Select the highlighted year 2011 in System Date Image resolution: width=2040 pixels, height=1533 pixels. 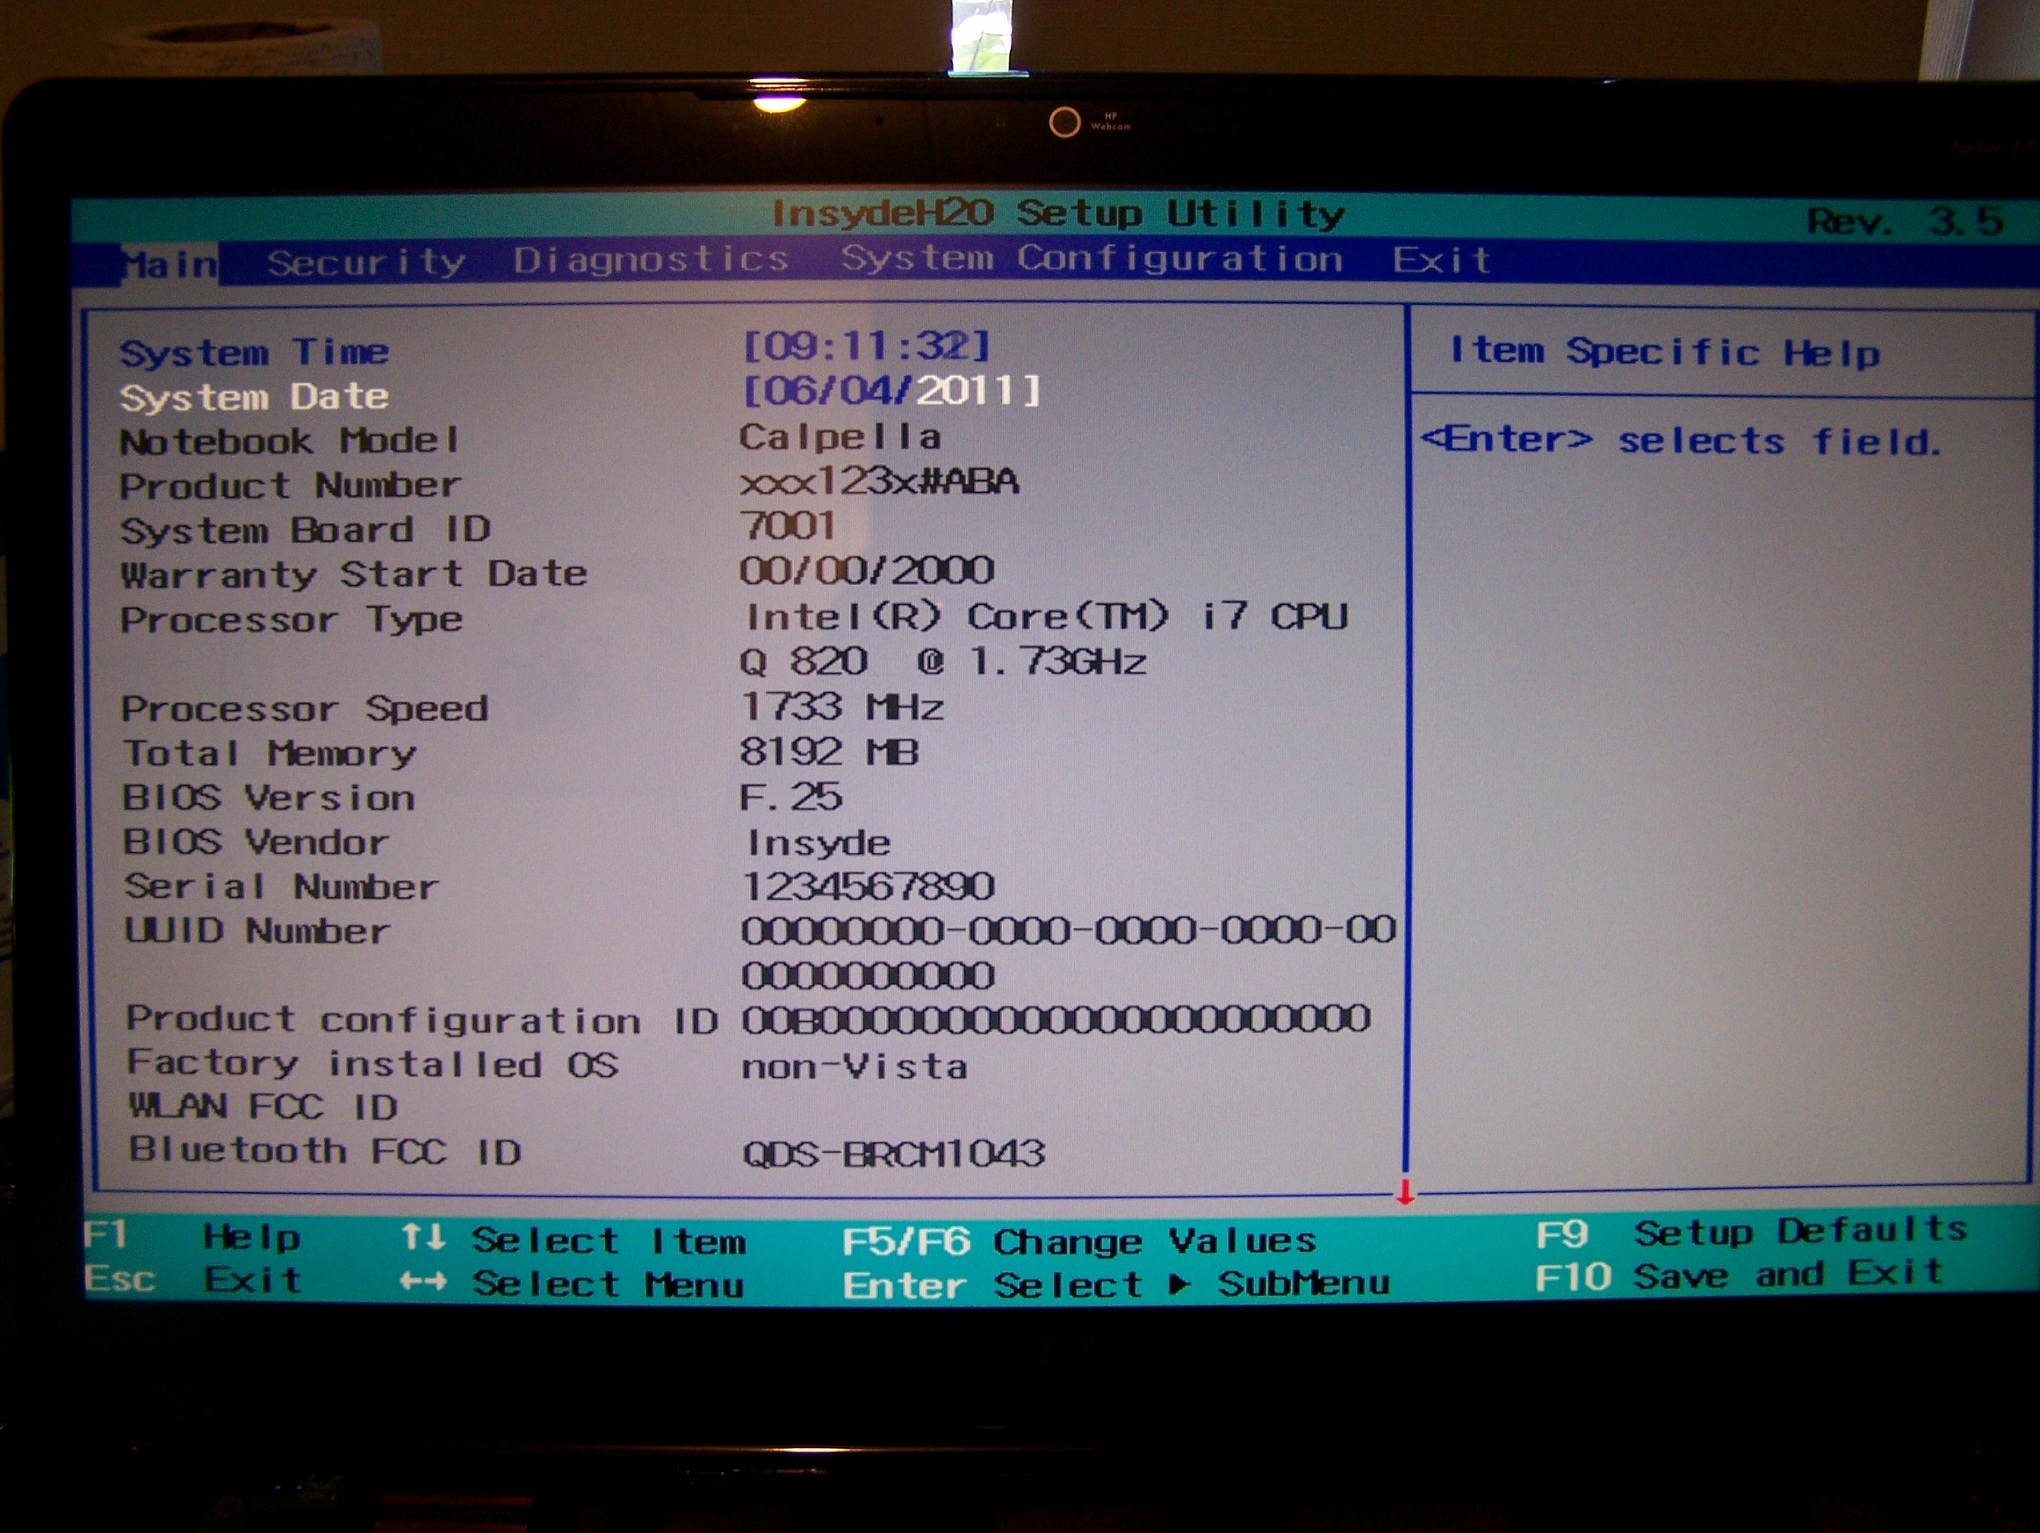(x=965, y=390)
